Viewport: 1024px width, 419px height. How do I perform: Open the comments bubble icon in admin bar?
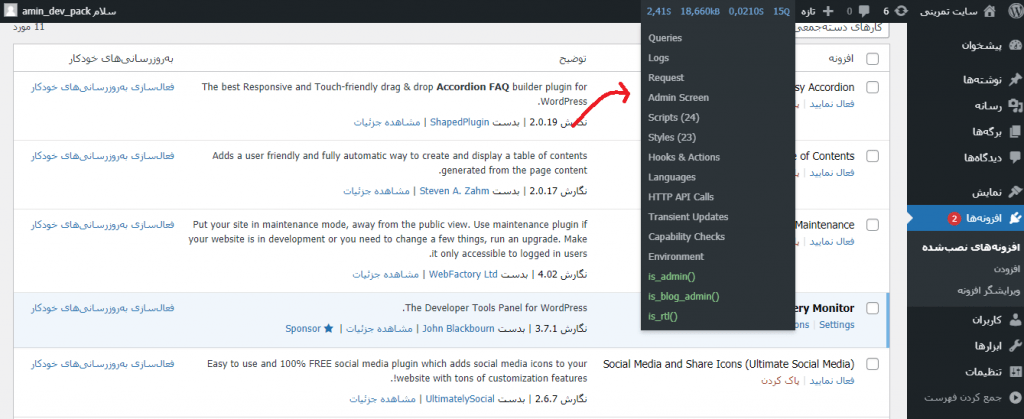pyautogui.click(x=864, y=10)
